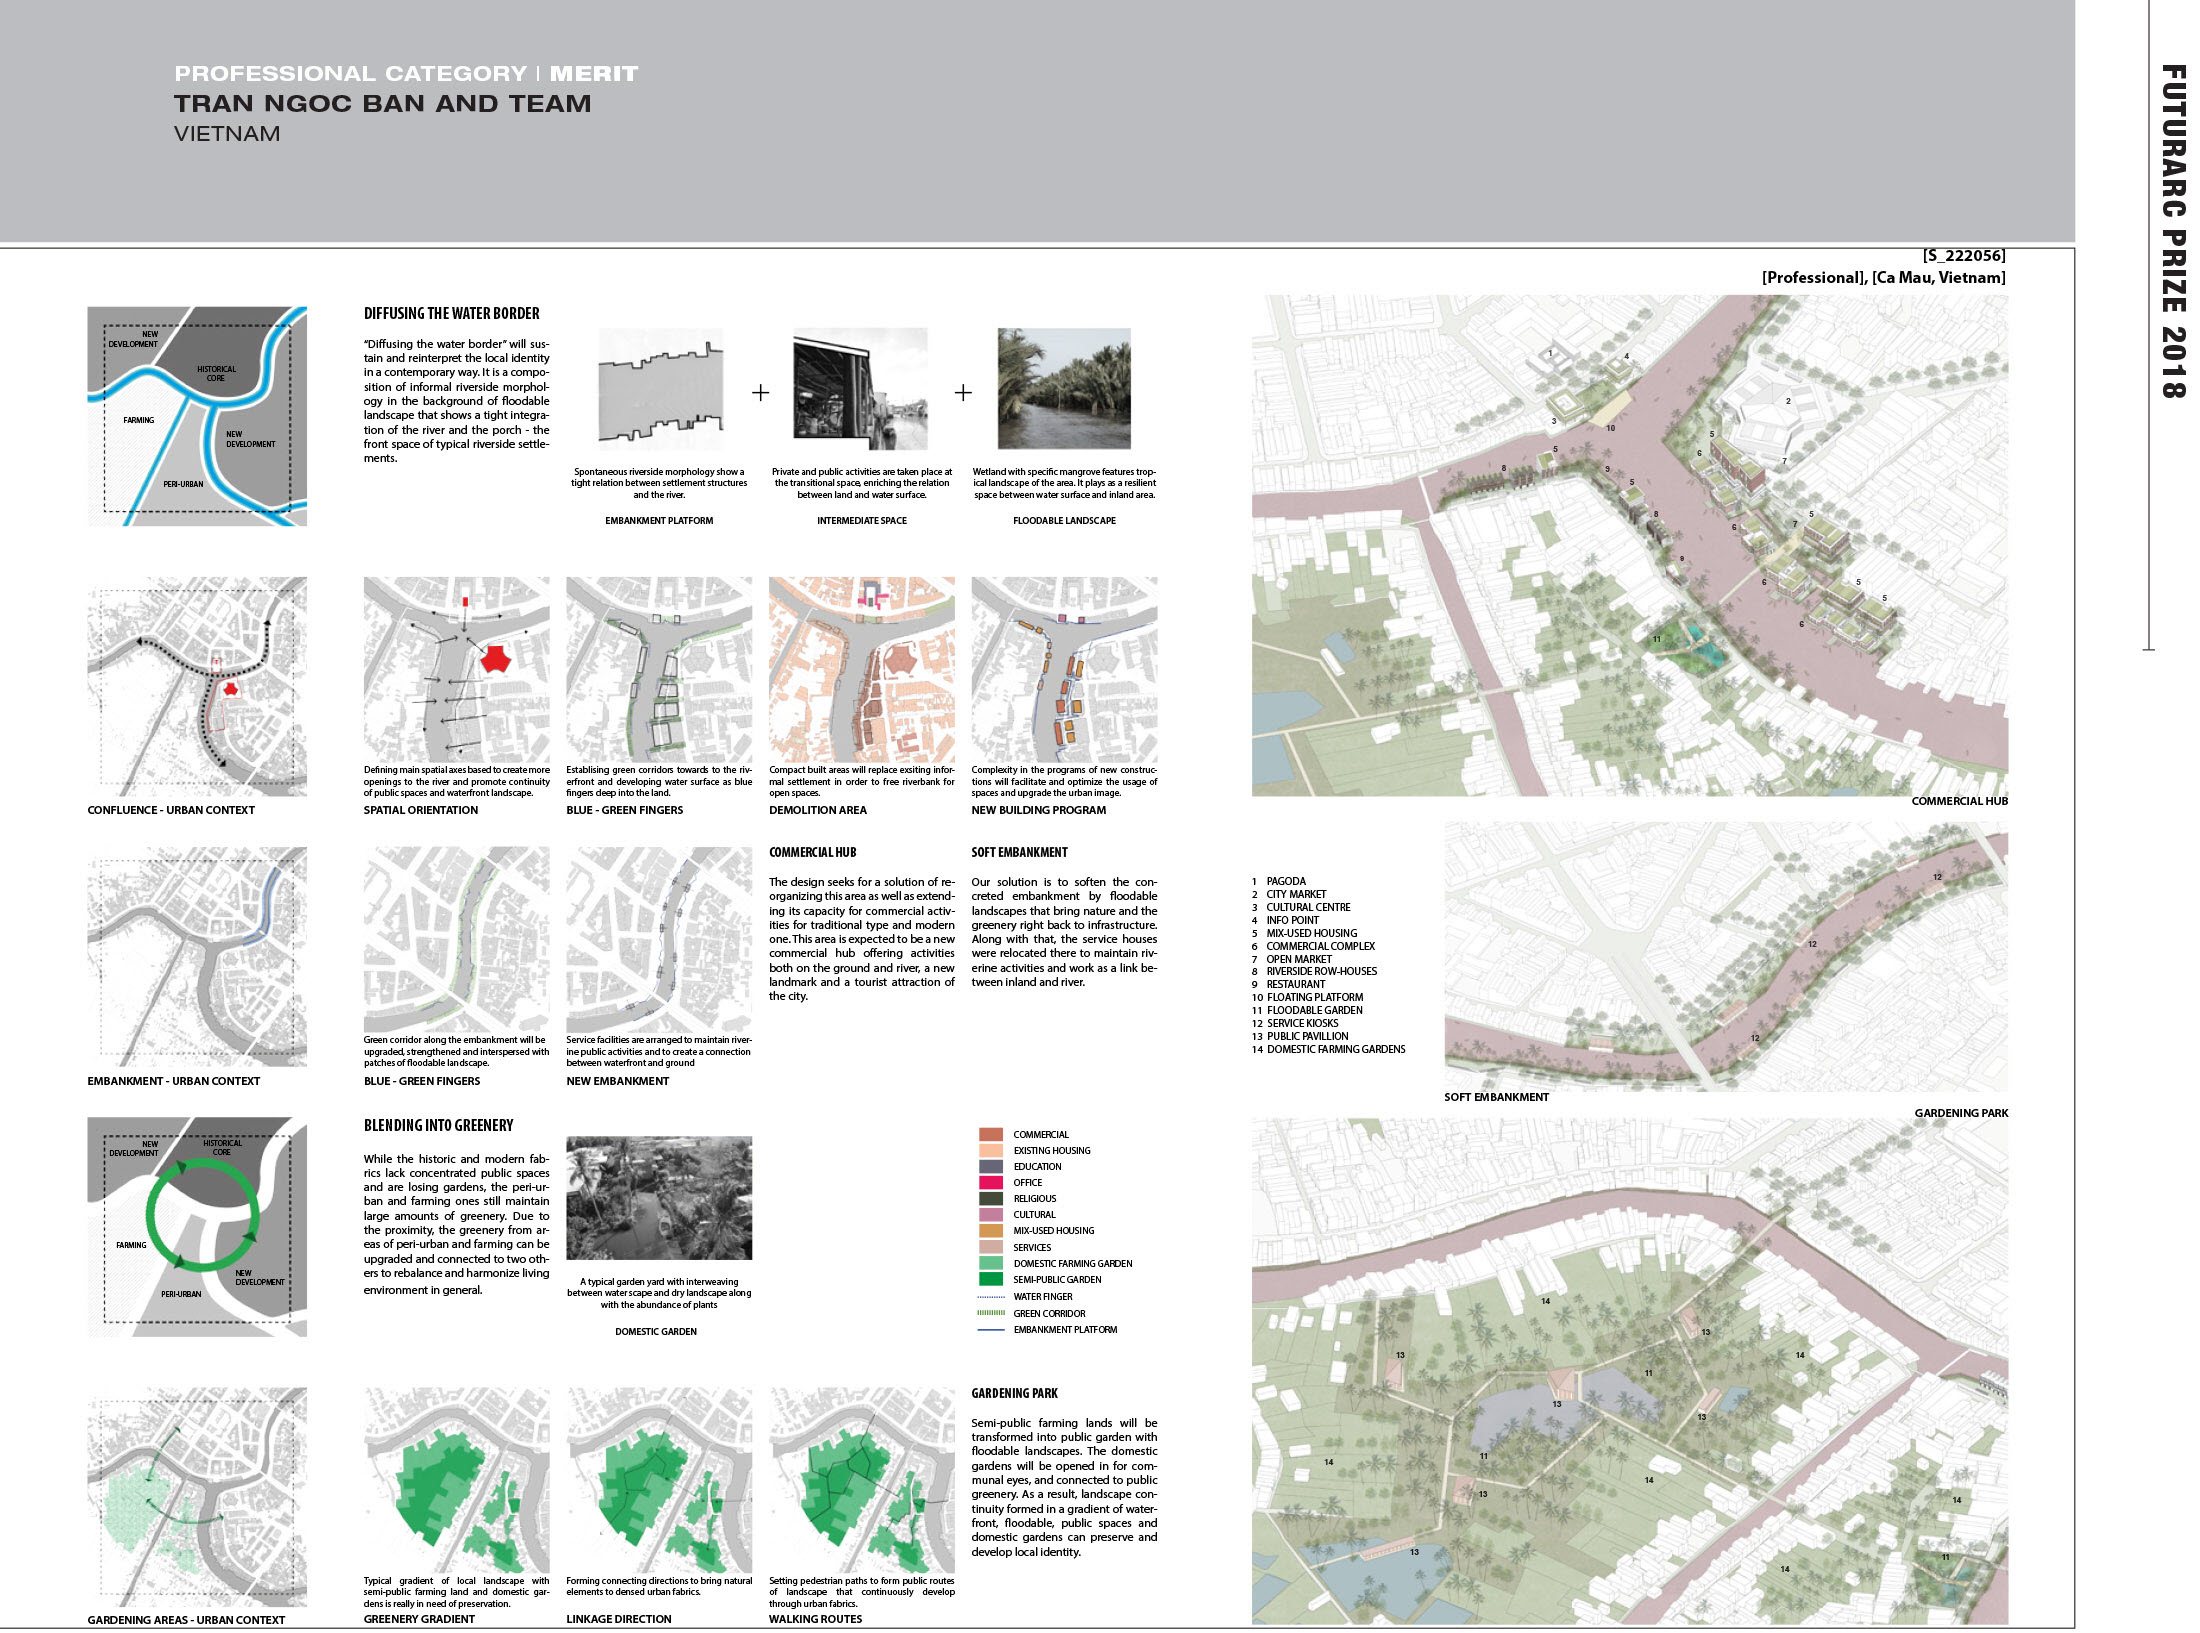Click '8 RIVERSIDE ROW-HOUSES' list entry

tap(1314, 972)
